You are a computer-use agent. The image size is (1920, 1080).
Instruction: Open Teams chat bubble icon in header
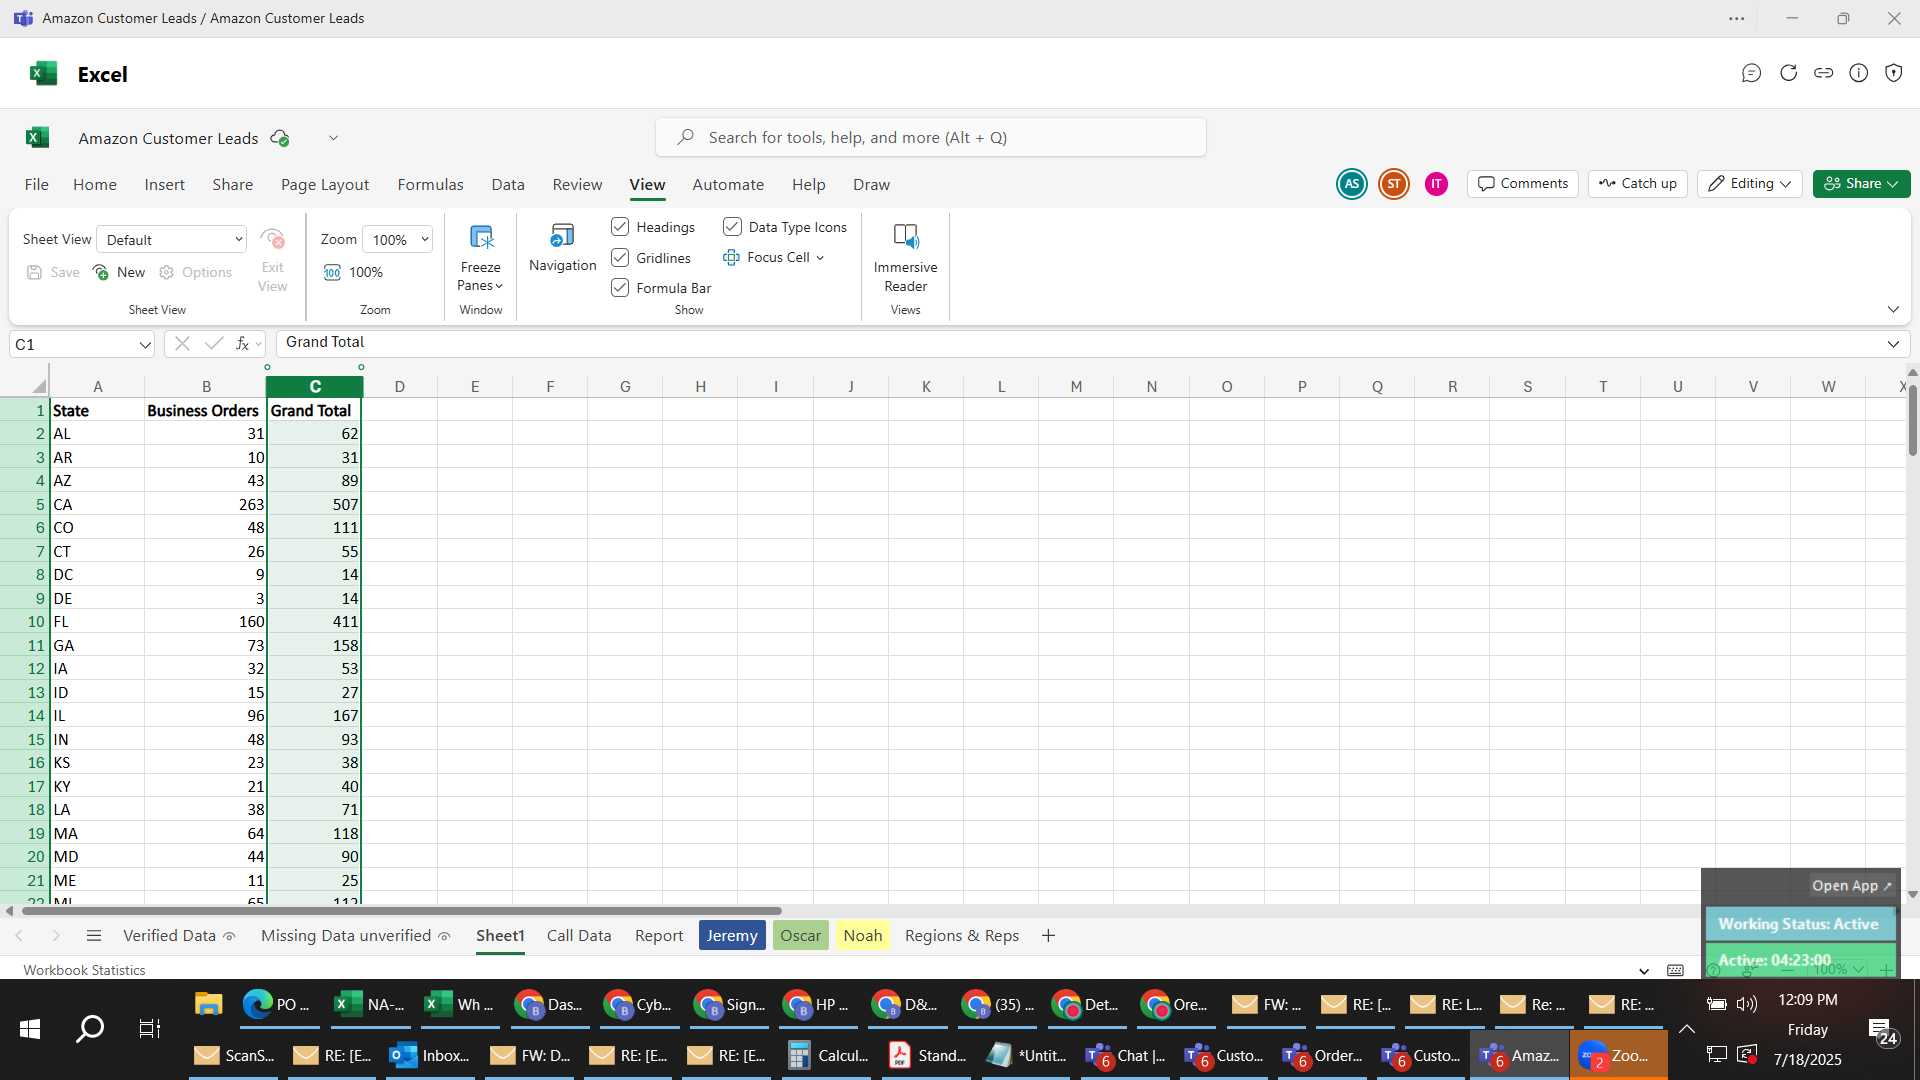(1751, 73)
